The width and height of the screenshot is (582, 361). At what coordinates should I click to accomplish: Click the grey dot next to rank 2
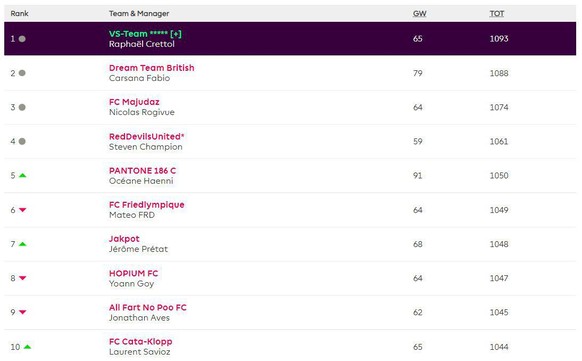click(x=22, y=73)
